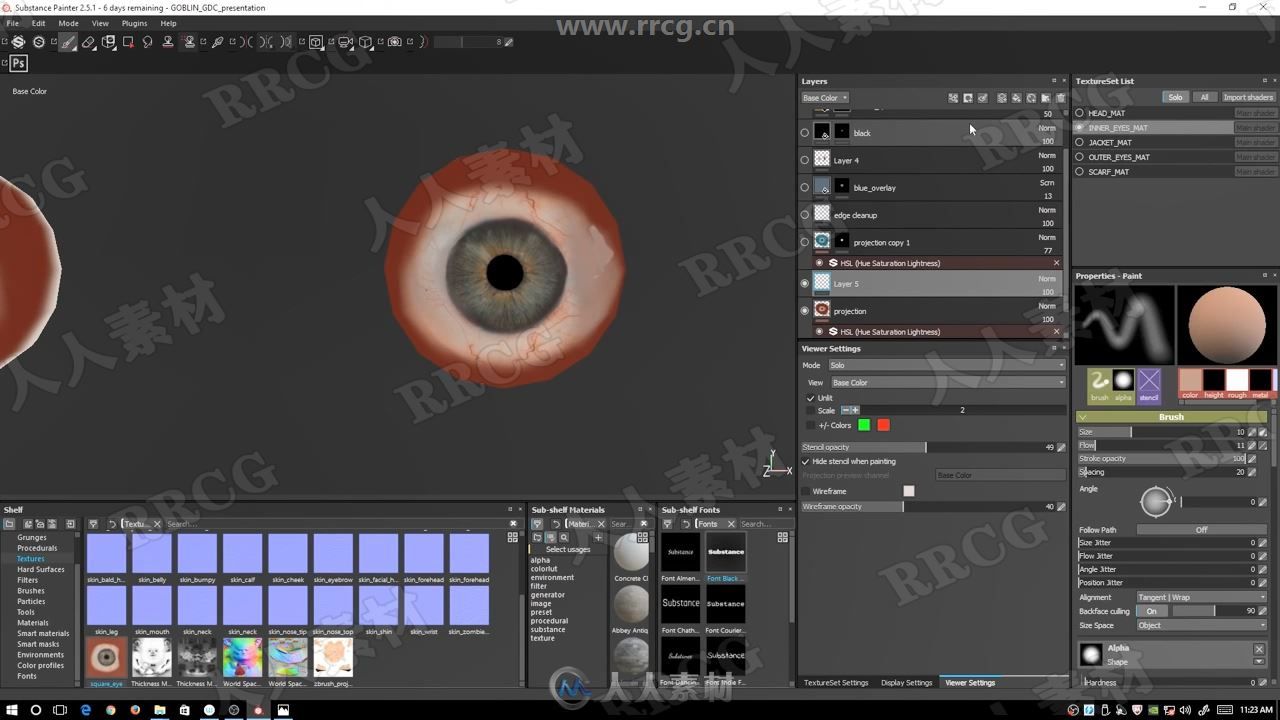Toggle Backface culling On button
This screenshot has height=720, width=1280.
coord(1151,611)
